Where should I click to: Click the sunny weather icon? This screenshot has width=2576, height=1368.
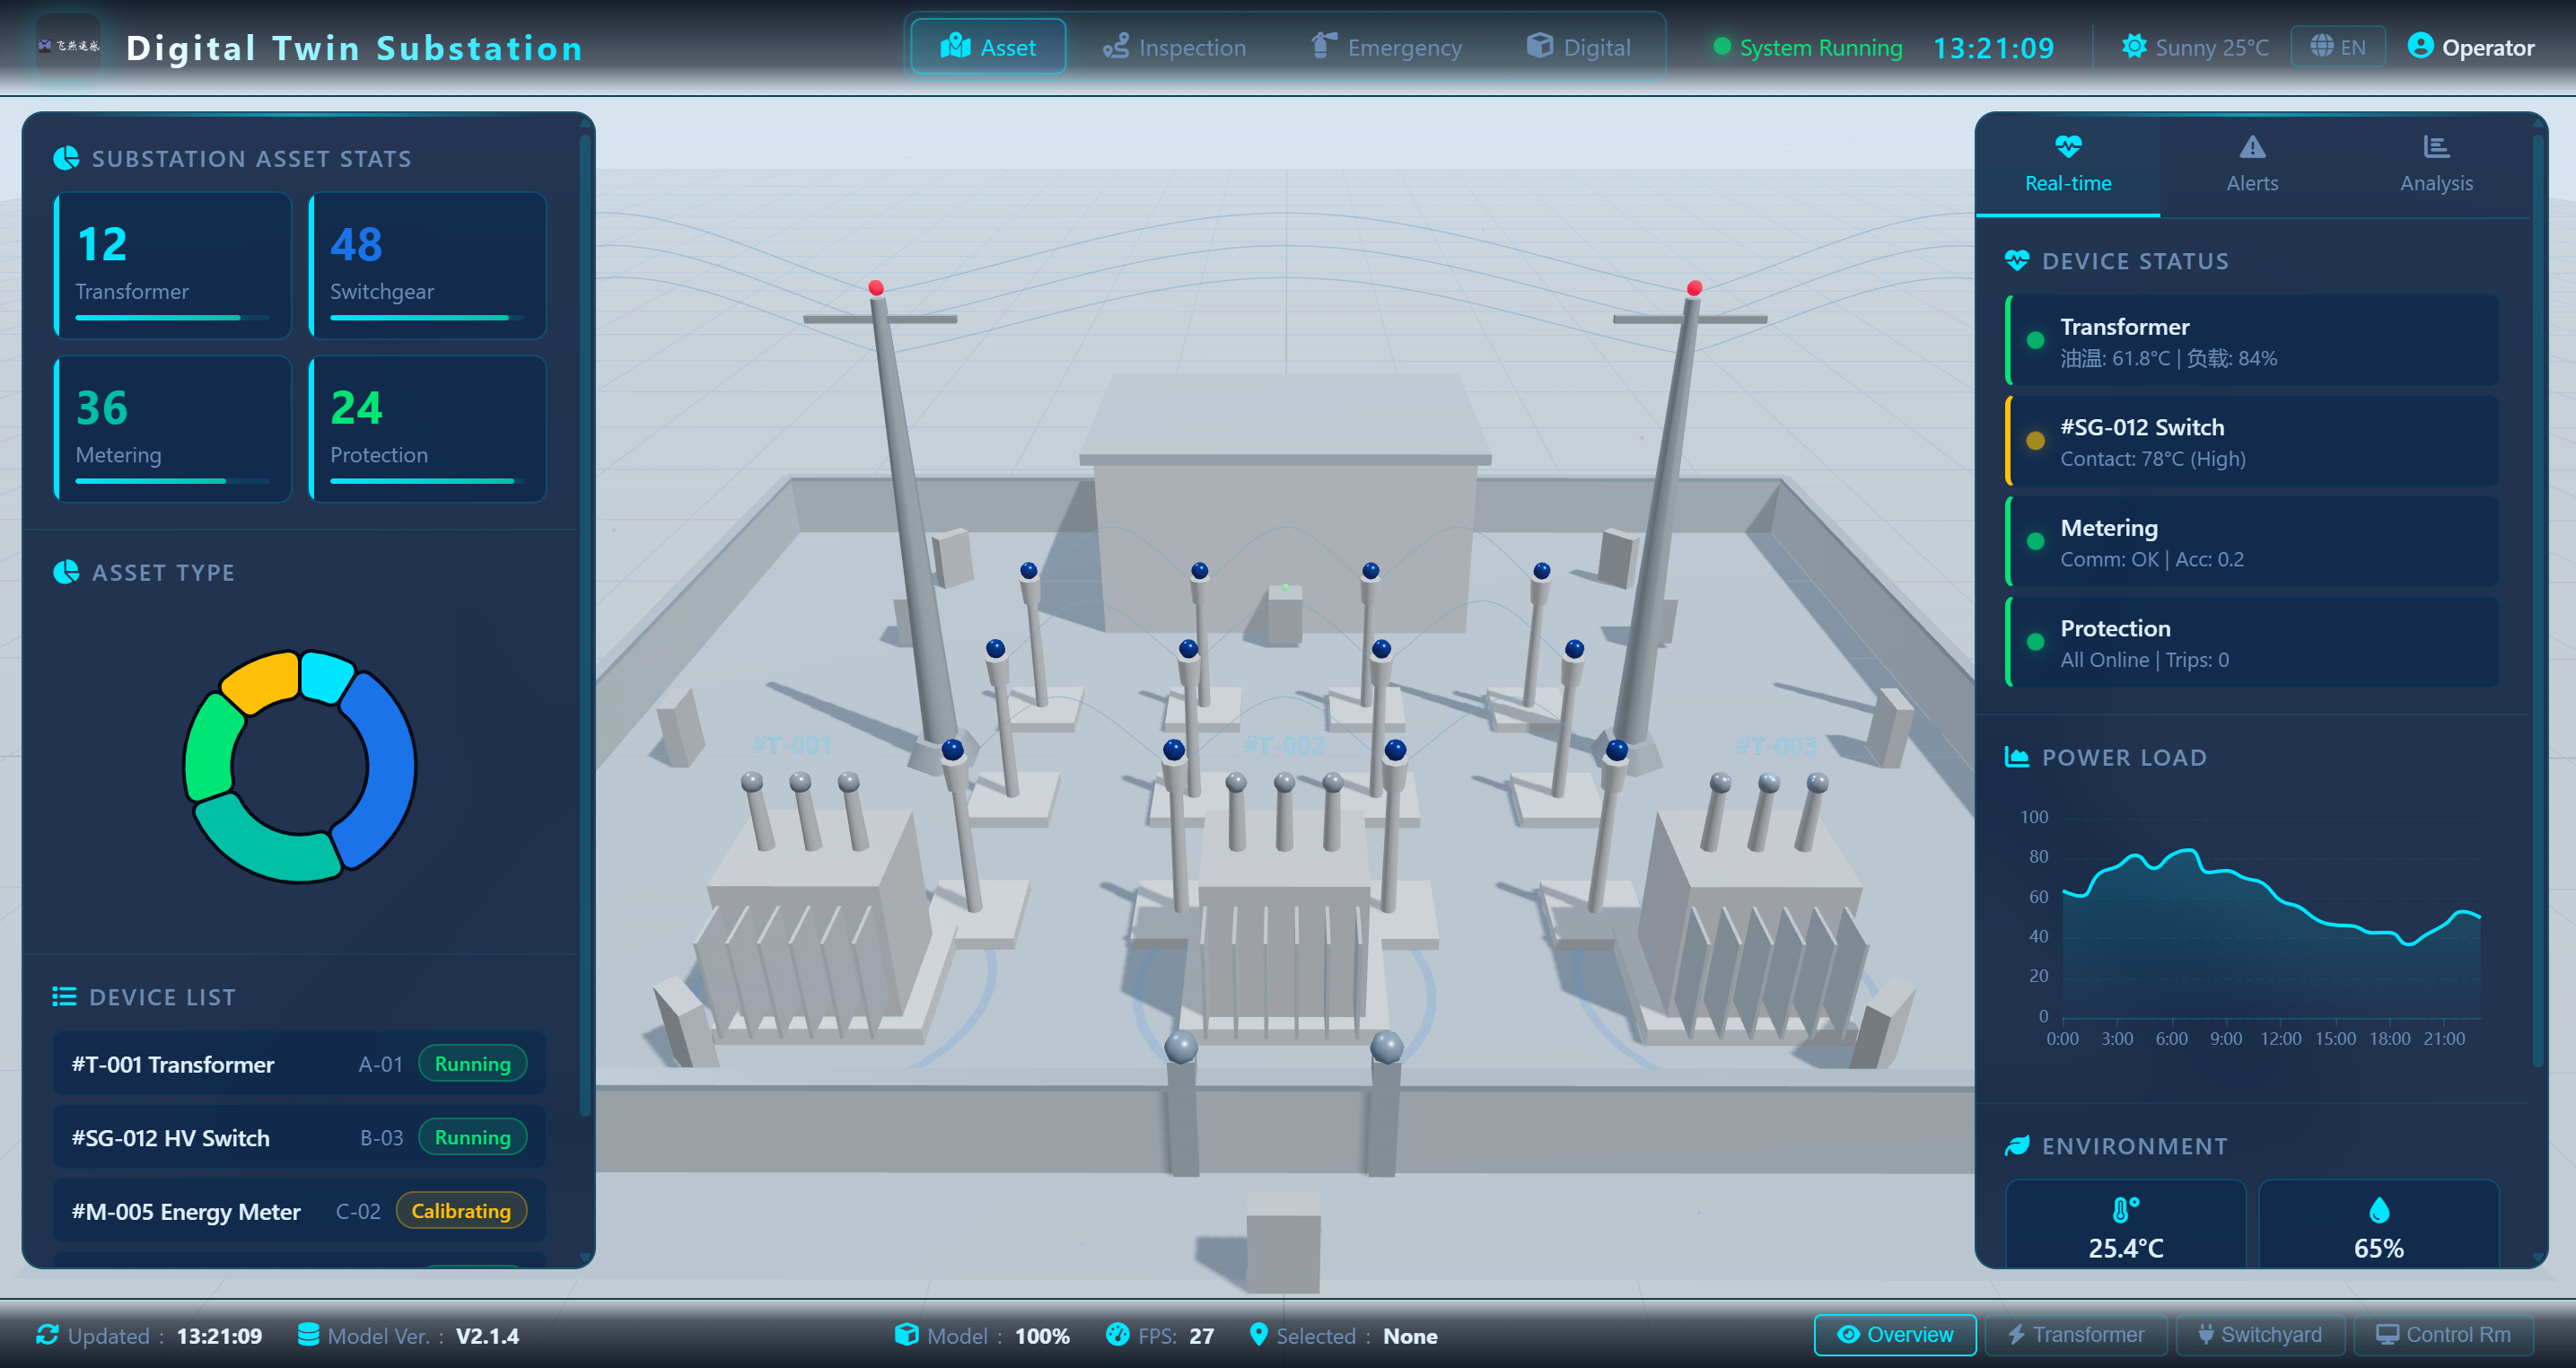click(2134, 46)
